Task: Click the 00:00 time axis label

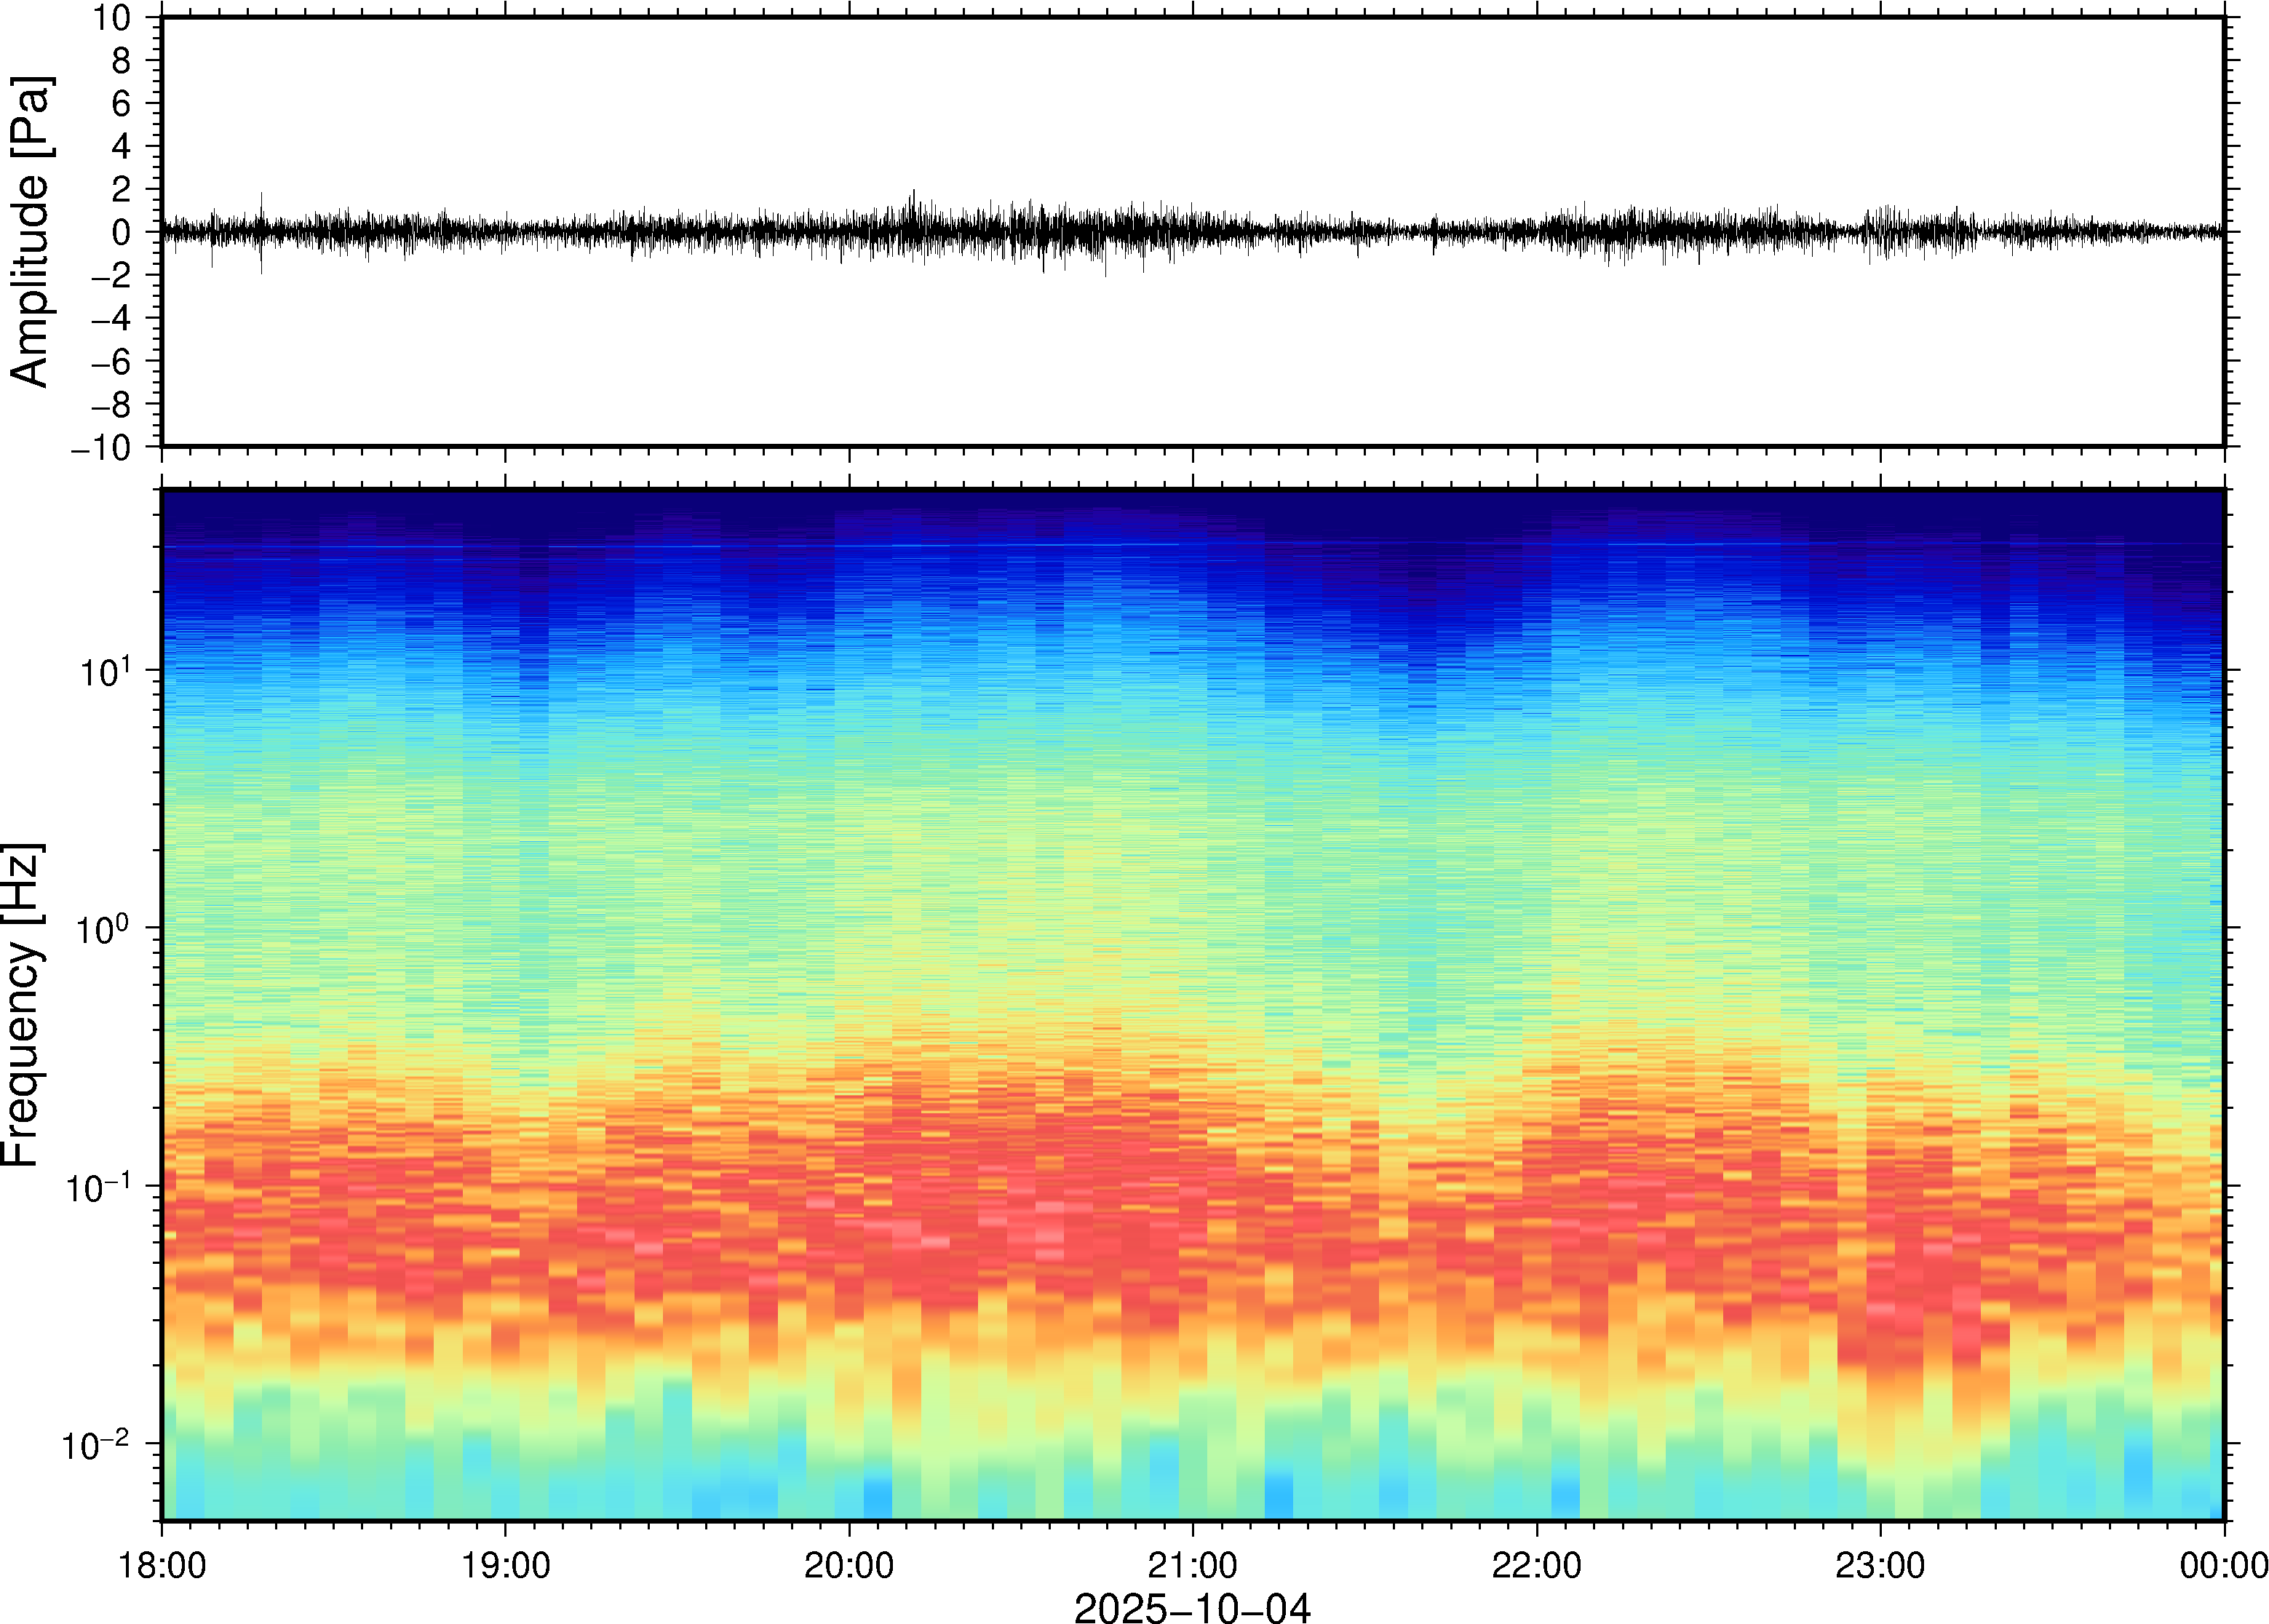Action: pyautogui.click(x=2223, y=1565)
